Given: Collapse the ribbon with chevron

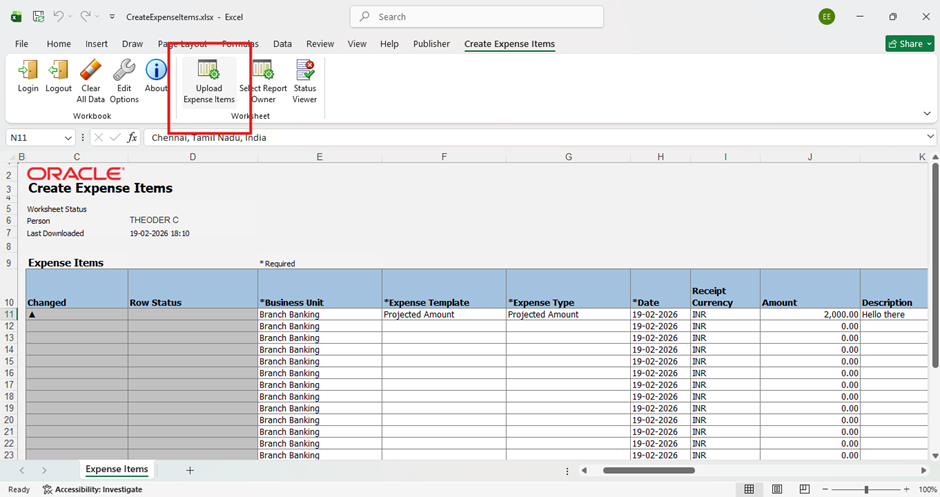Looking at the screenshot, I should tap(927, 113).
